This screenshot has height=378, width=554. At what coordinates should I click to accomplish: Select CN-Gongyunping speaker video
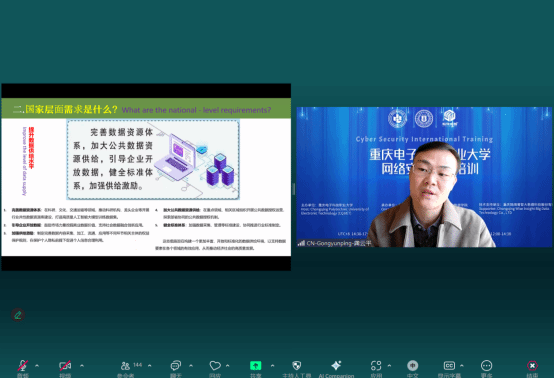point(424,177)
